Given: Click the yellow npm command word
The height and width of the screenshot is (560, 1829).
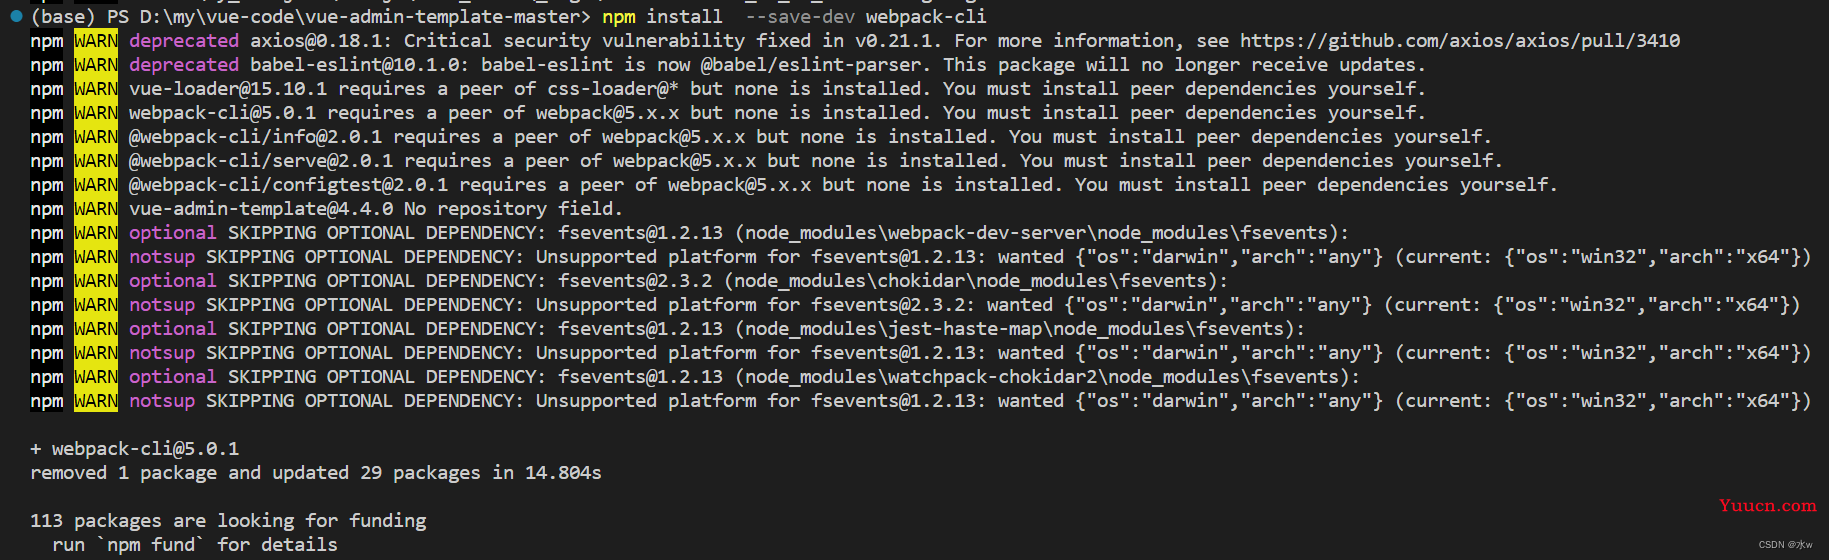Looking at the screenshot, I should [618, 17].
